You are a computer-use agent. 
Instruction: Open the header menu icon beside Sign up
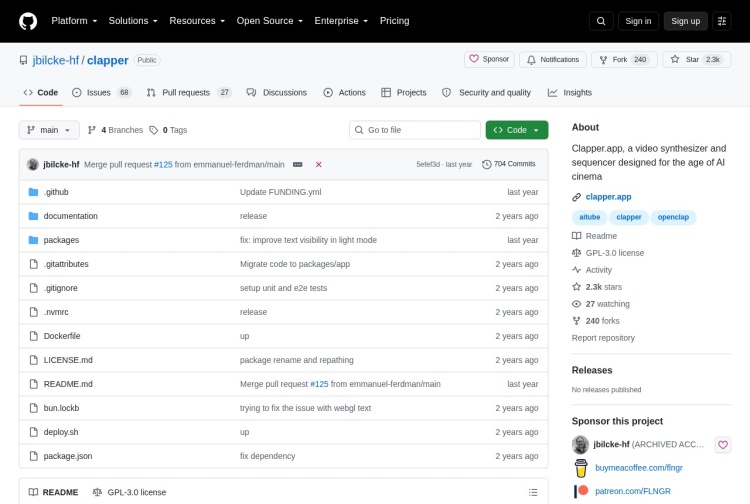pos(722,21)
